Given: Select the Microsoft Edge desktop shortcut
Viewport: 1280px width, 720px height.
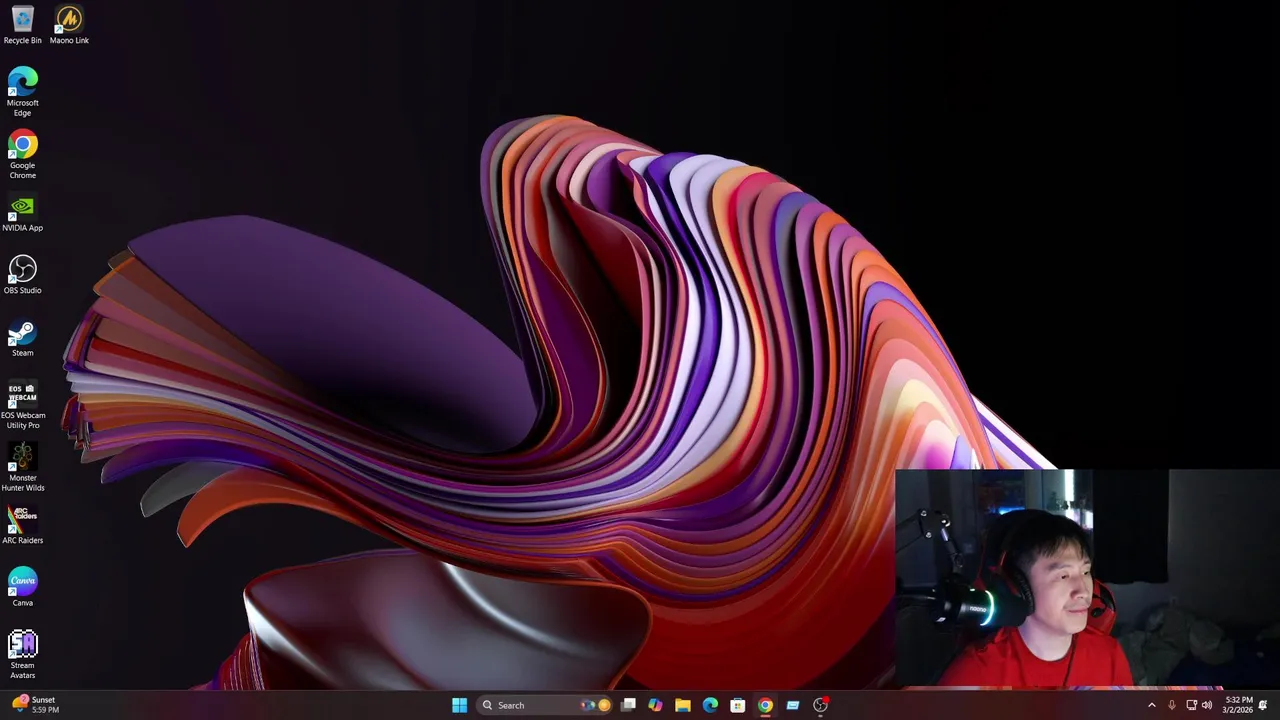Looking at the screenshot, I should 22,92.
